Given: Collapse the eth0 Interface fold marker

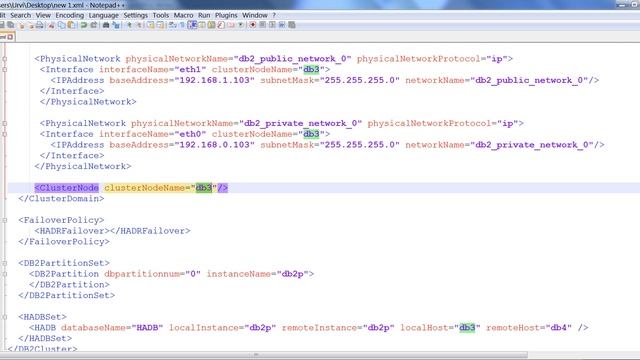Looking at the screenshot, I should point(4,134).
